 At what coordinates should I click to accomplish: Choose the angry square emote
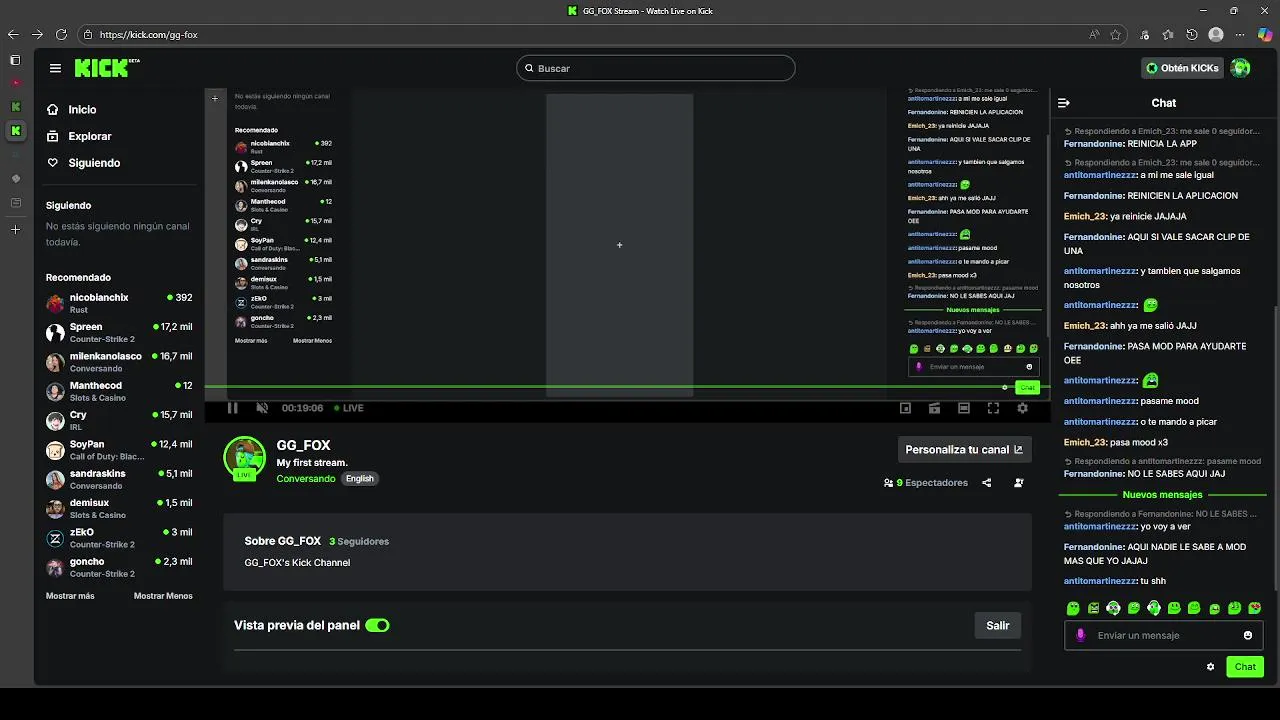click(1093, 608)
